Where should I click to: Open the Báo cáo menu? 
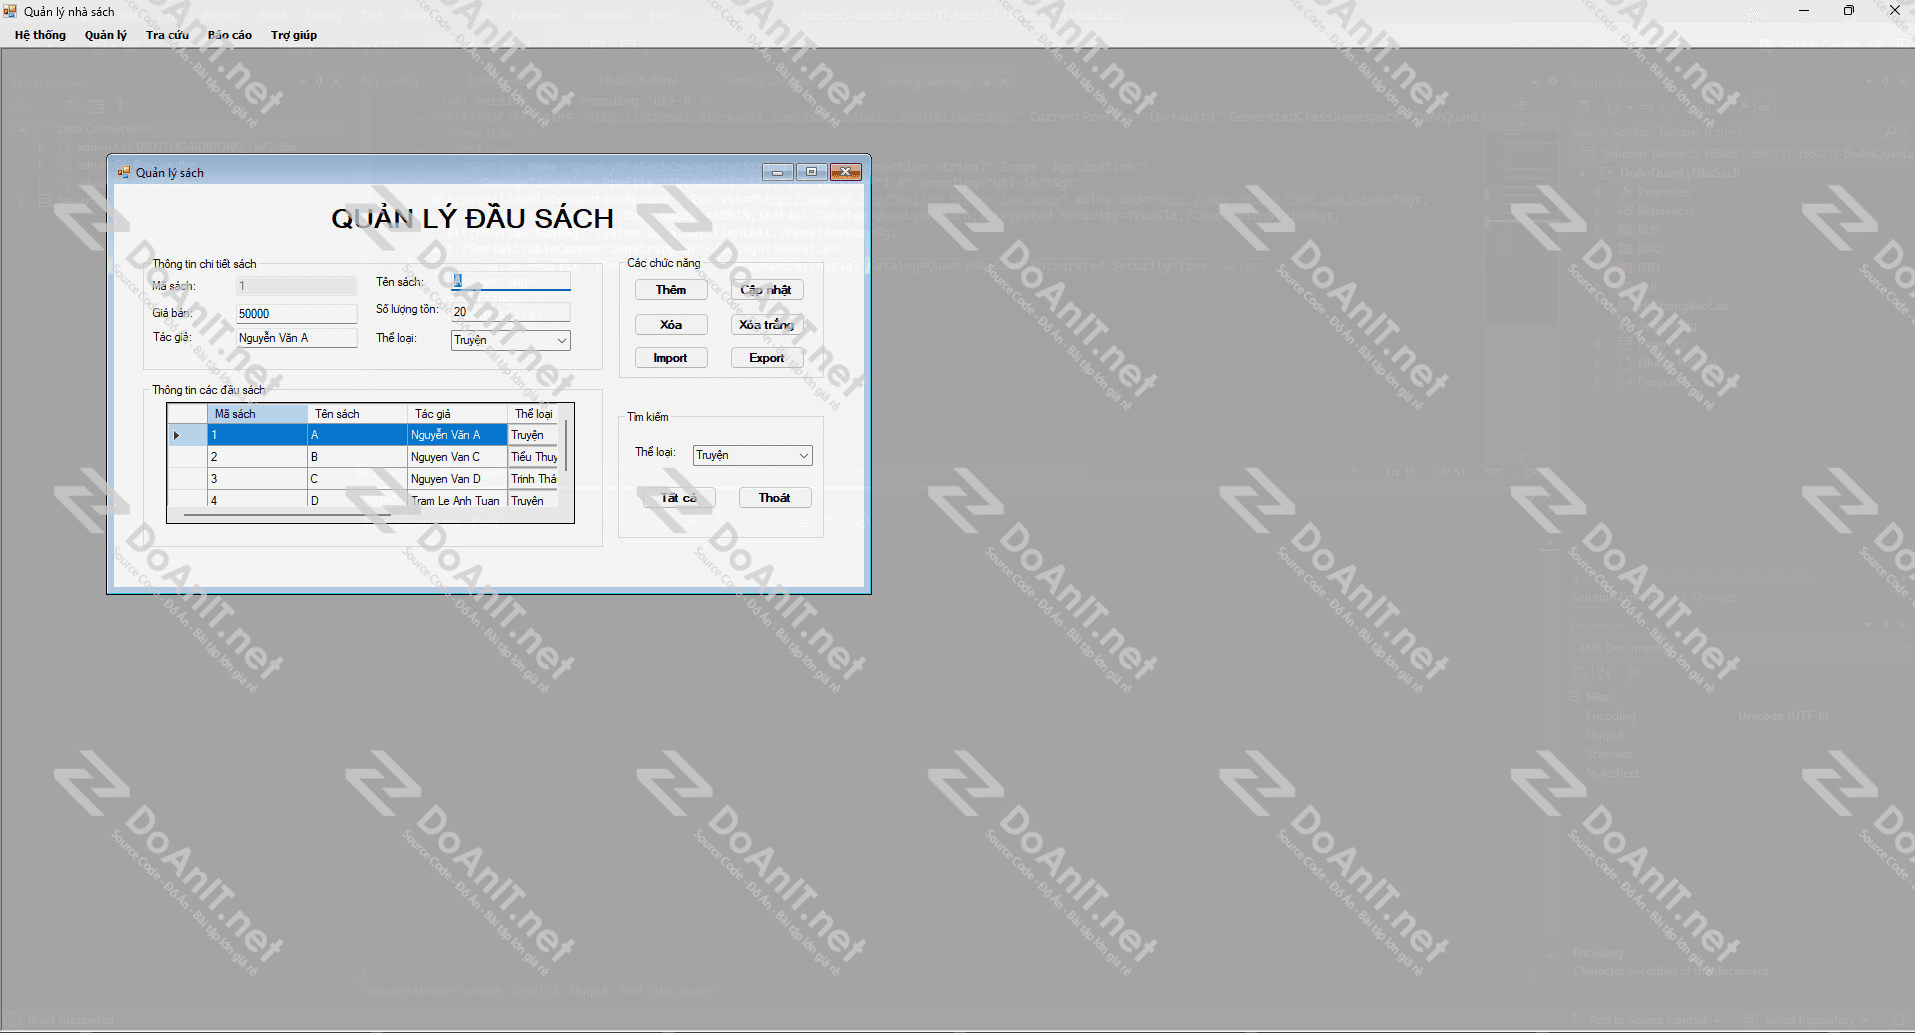click(230, 35)
